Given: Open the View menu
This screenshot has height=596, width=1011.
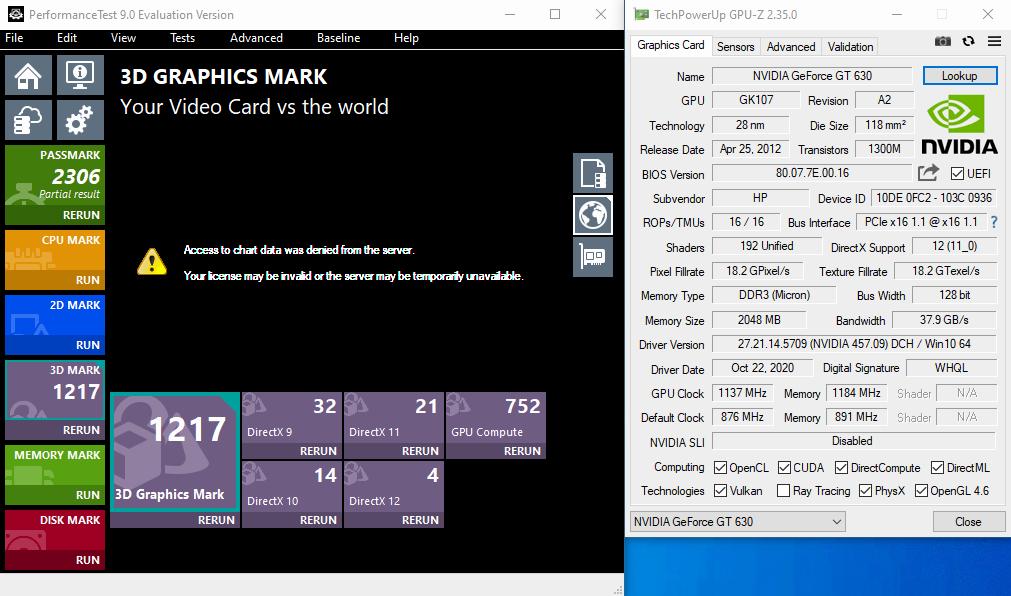Looking at the screenshot, I should coord(123,38).
